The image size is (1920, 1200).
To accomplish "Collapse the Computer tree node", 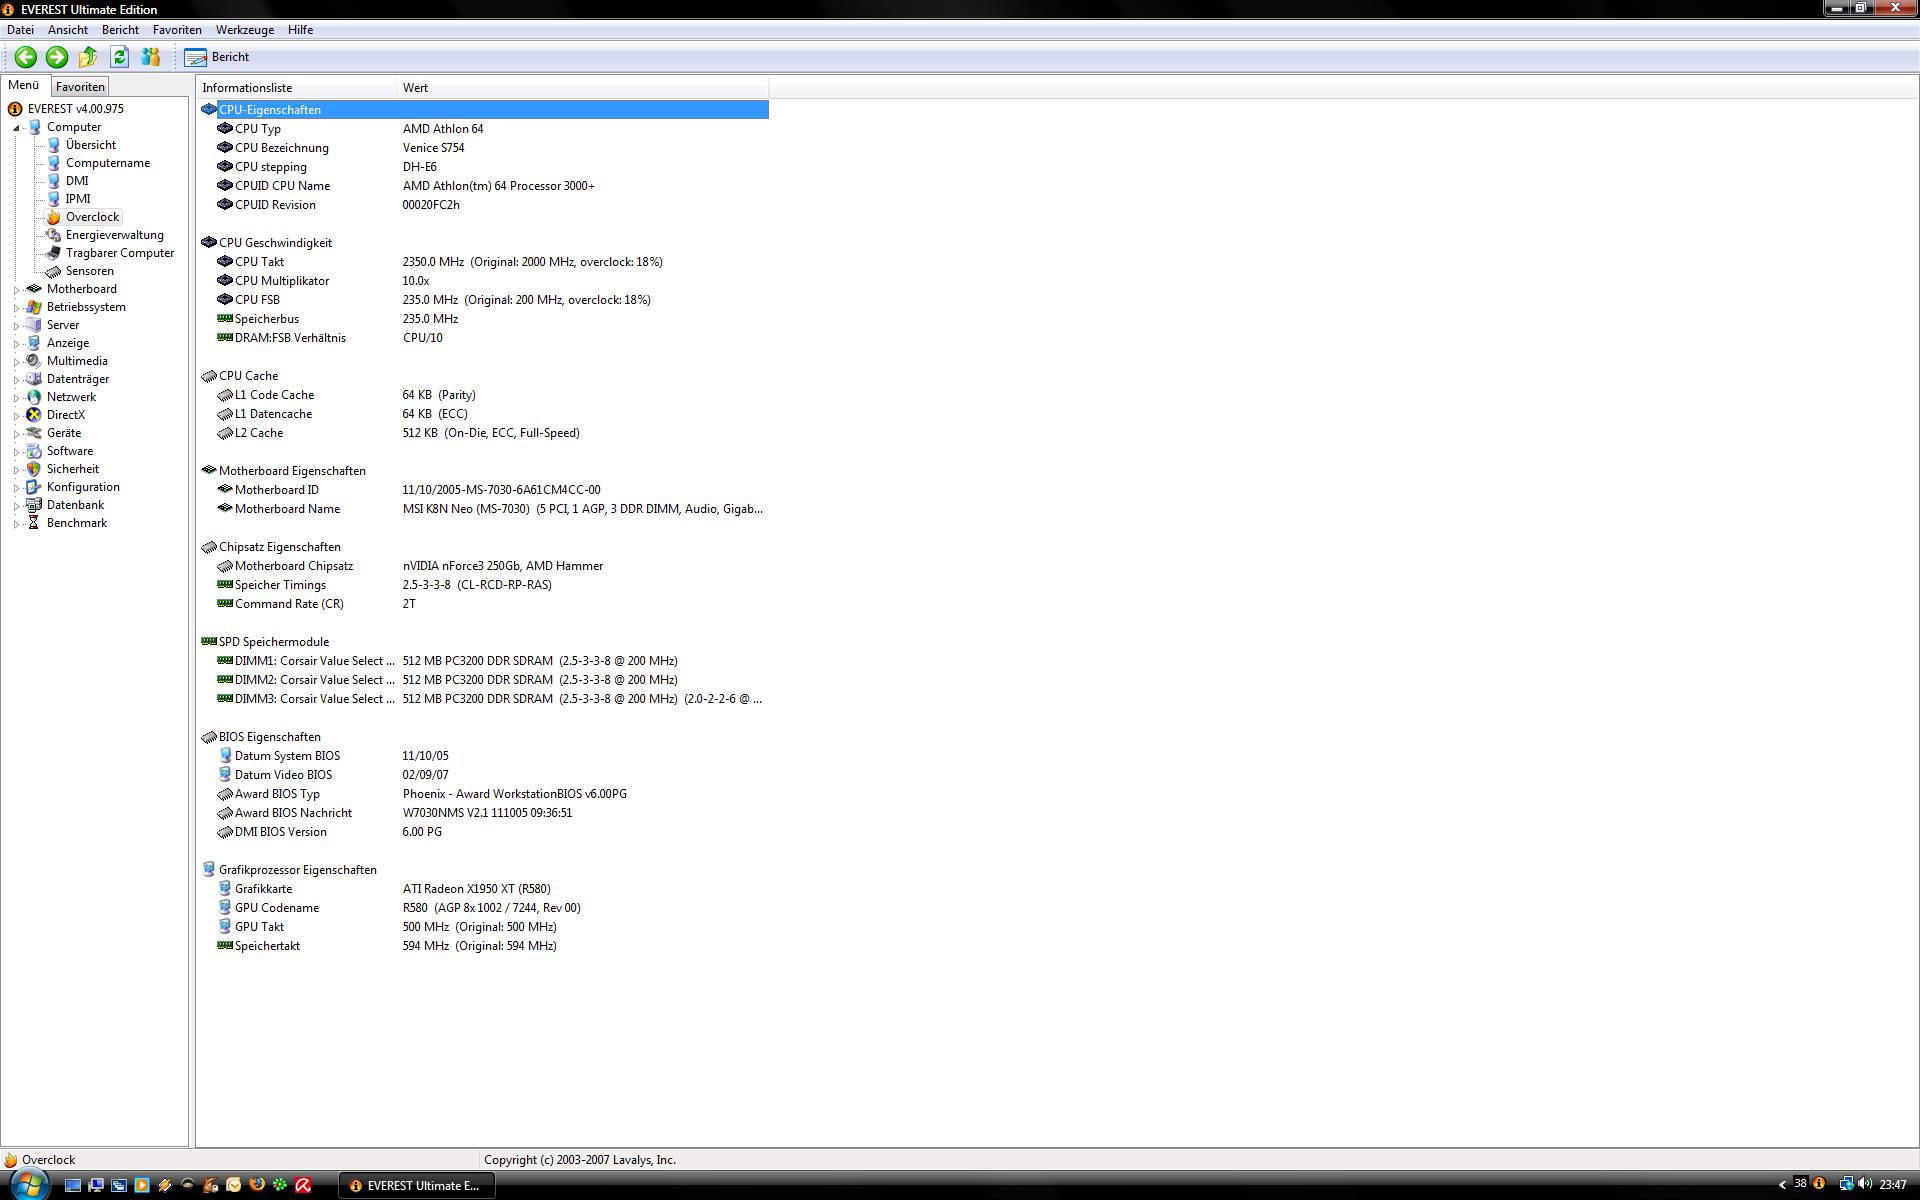I will tap(16, 128).
